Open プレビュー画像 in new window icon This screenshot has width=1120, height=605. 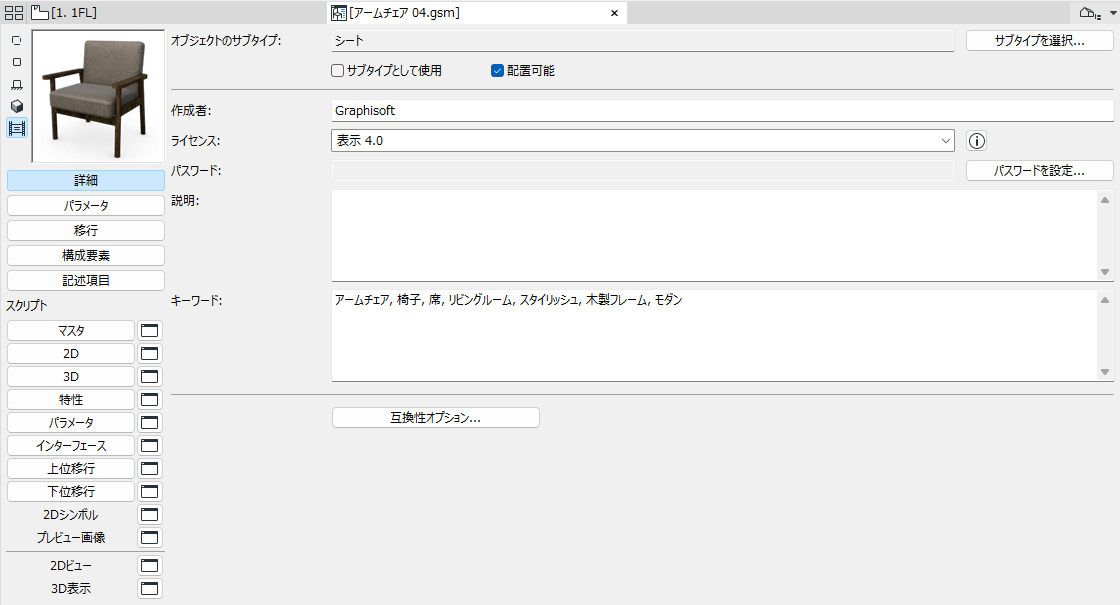(x=149, y=537)
